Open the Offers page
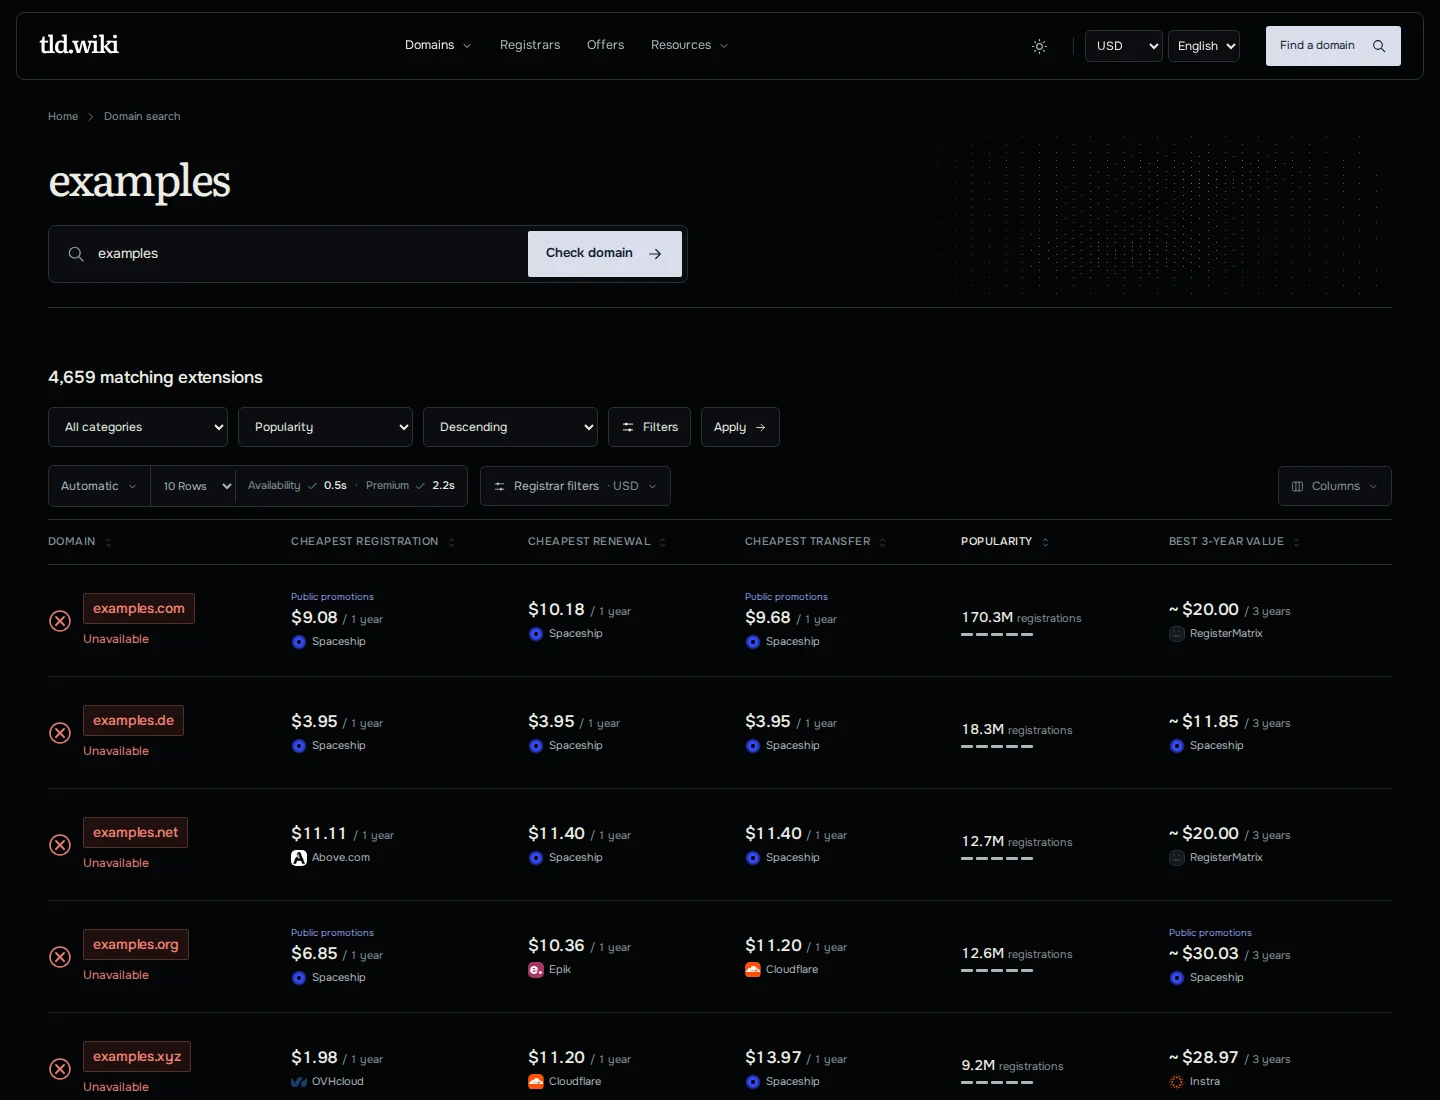1440x1100 pixels. pyautogui.click(x=605, y=45)
